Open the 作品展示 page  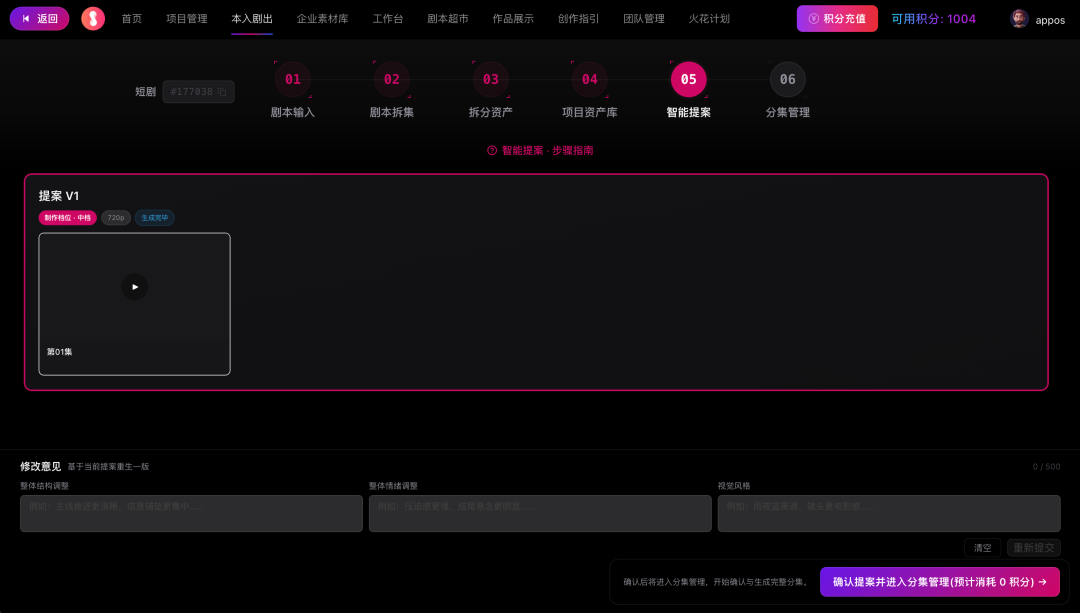pos(513,19)
